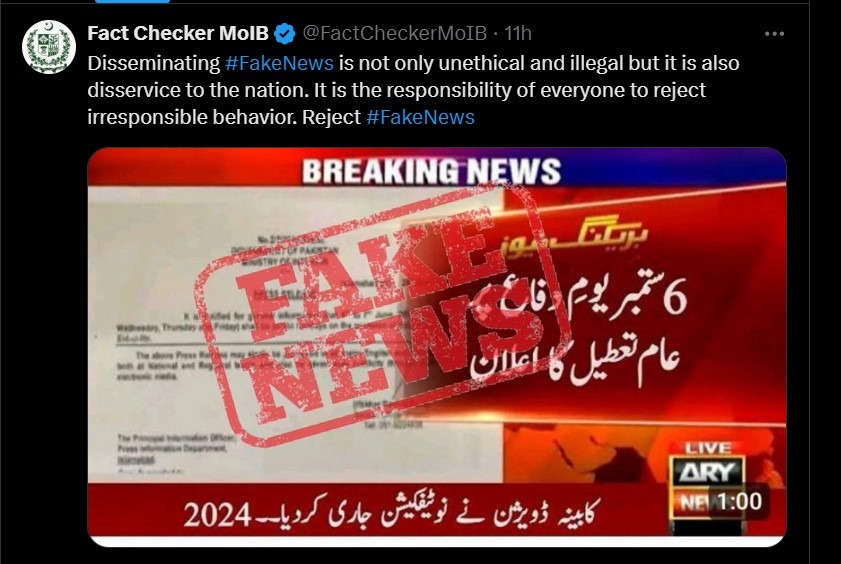The image size is (841, 564).
Task: Click the Urdu headline with the number 6
Action: [x=579, y=332]
